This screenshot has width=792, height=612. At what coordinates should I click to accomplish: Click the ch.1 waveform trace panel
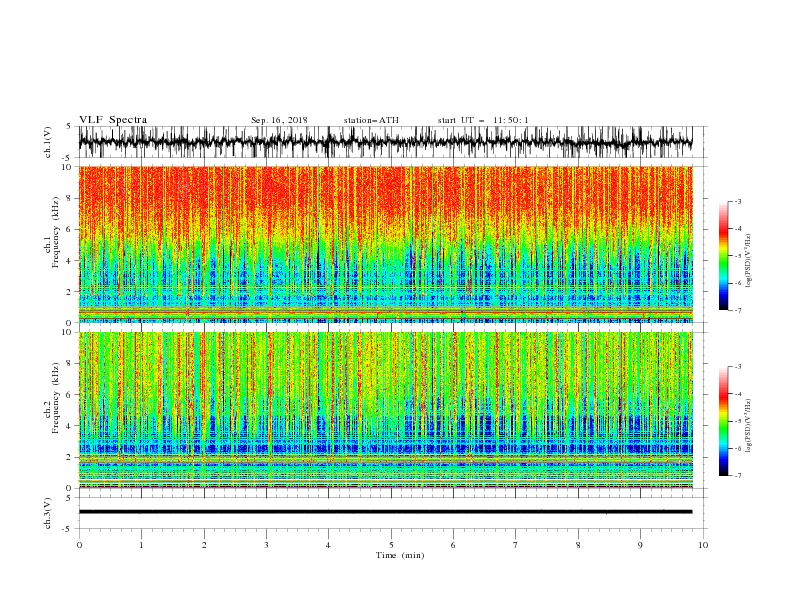click(385, 142)
